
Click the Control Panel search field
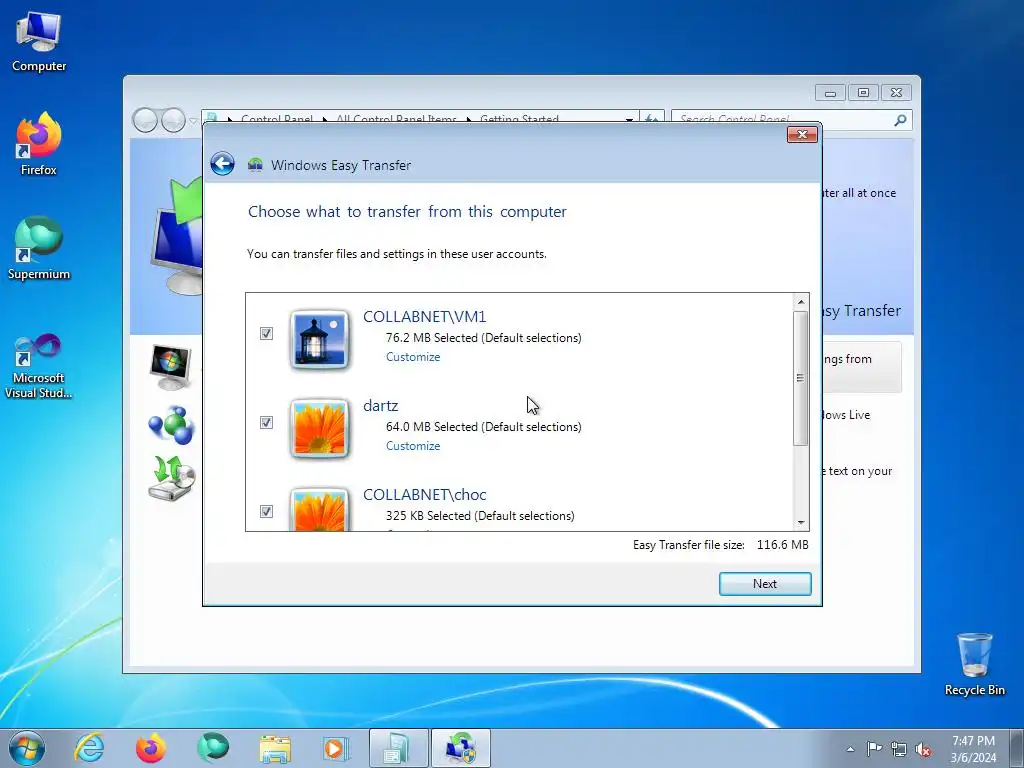coord(780,120)
